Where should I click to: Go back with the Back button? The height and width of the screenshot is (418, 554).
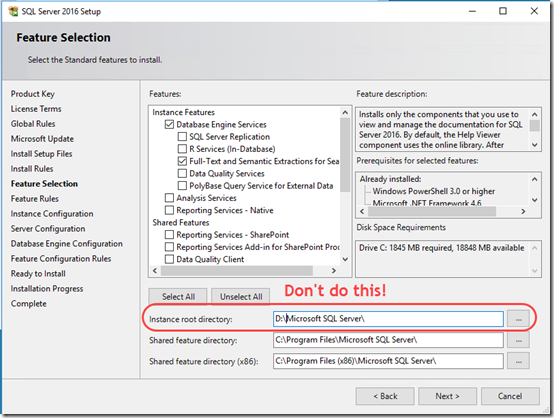pos(385,396)
